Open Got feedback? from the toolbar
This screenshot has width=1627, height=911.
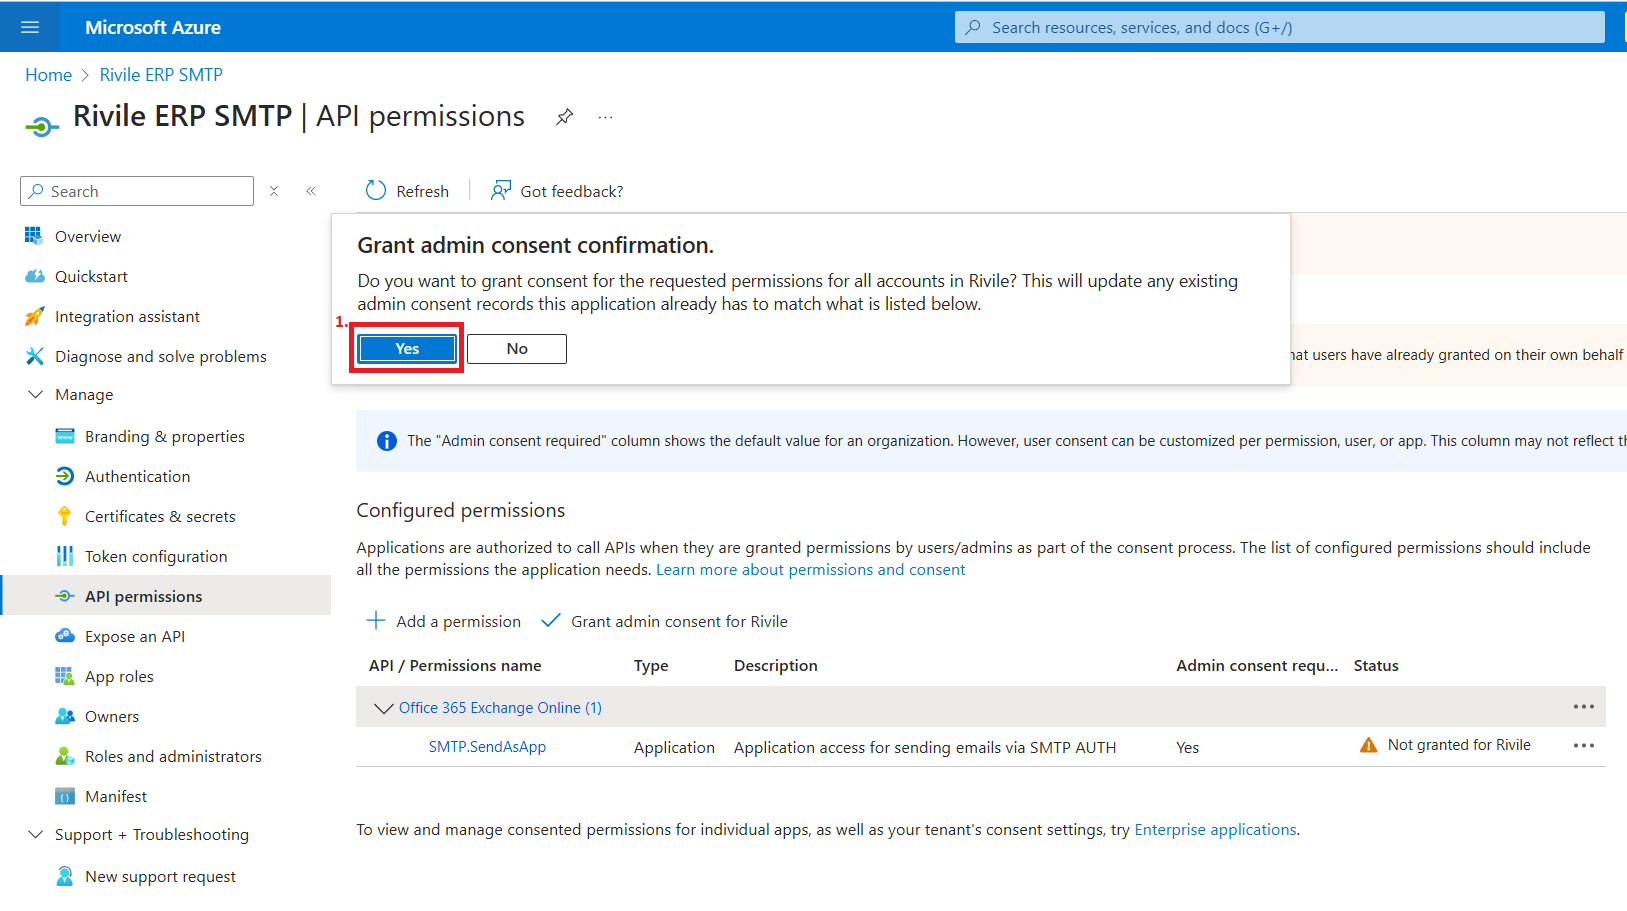click(557, 191)
